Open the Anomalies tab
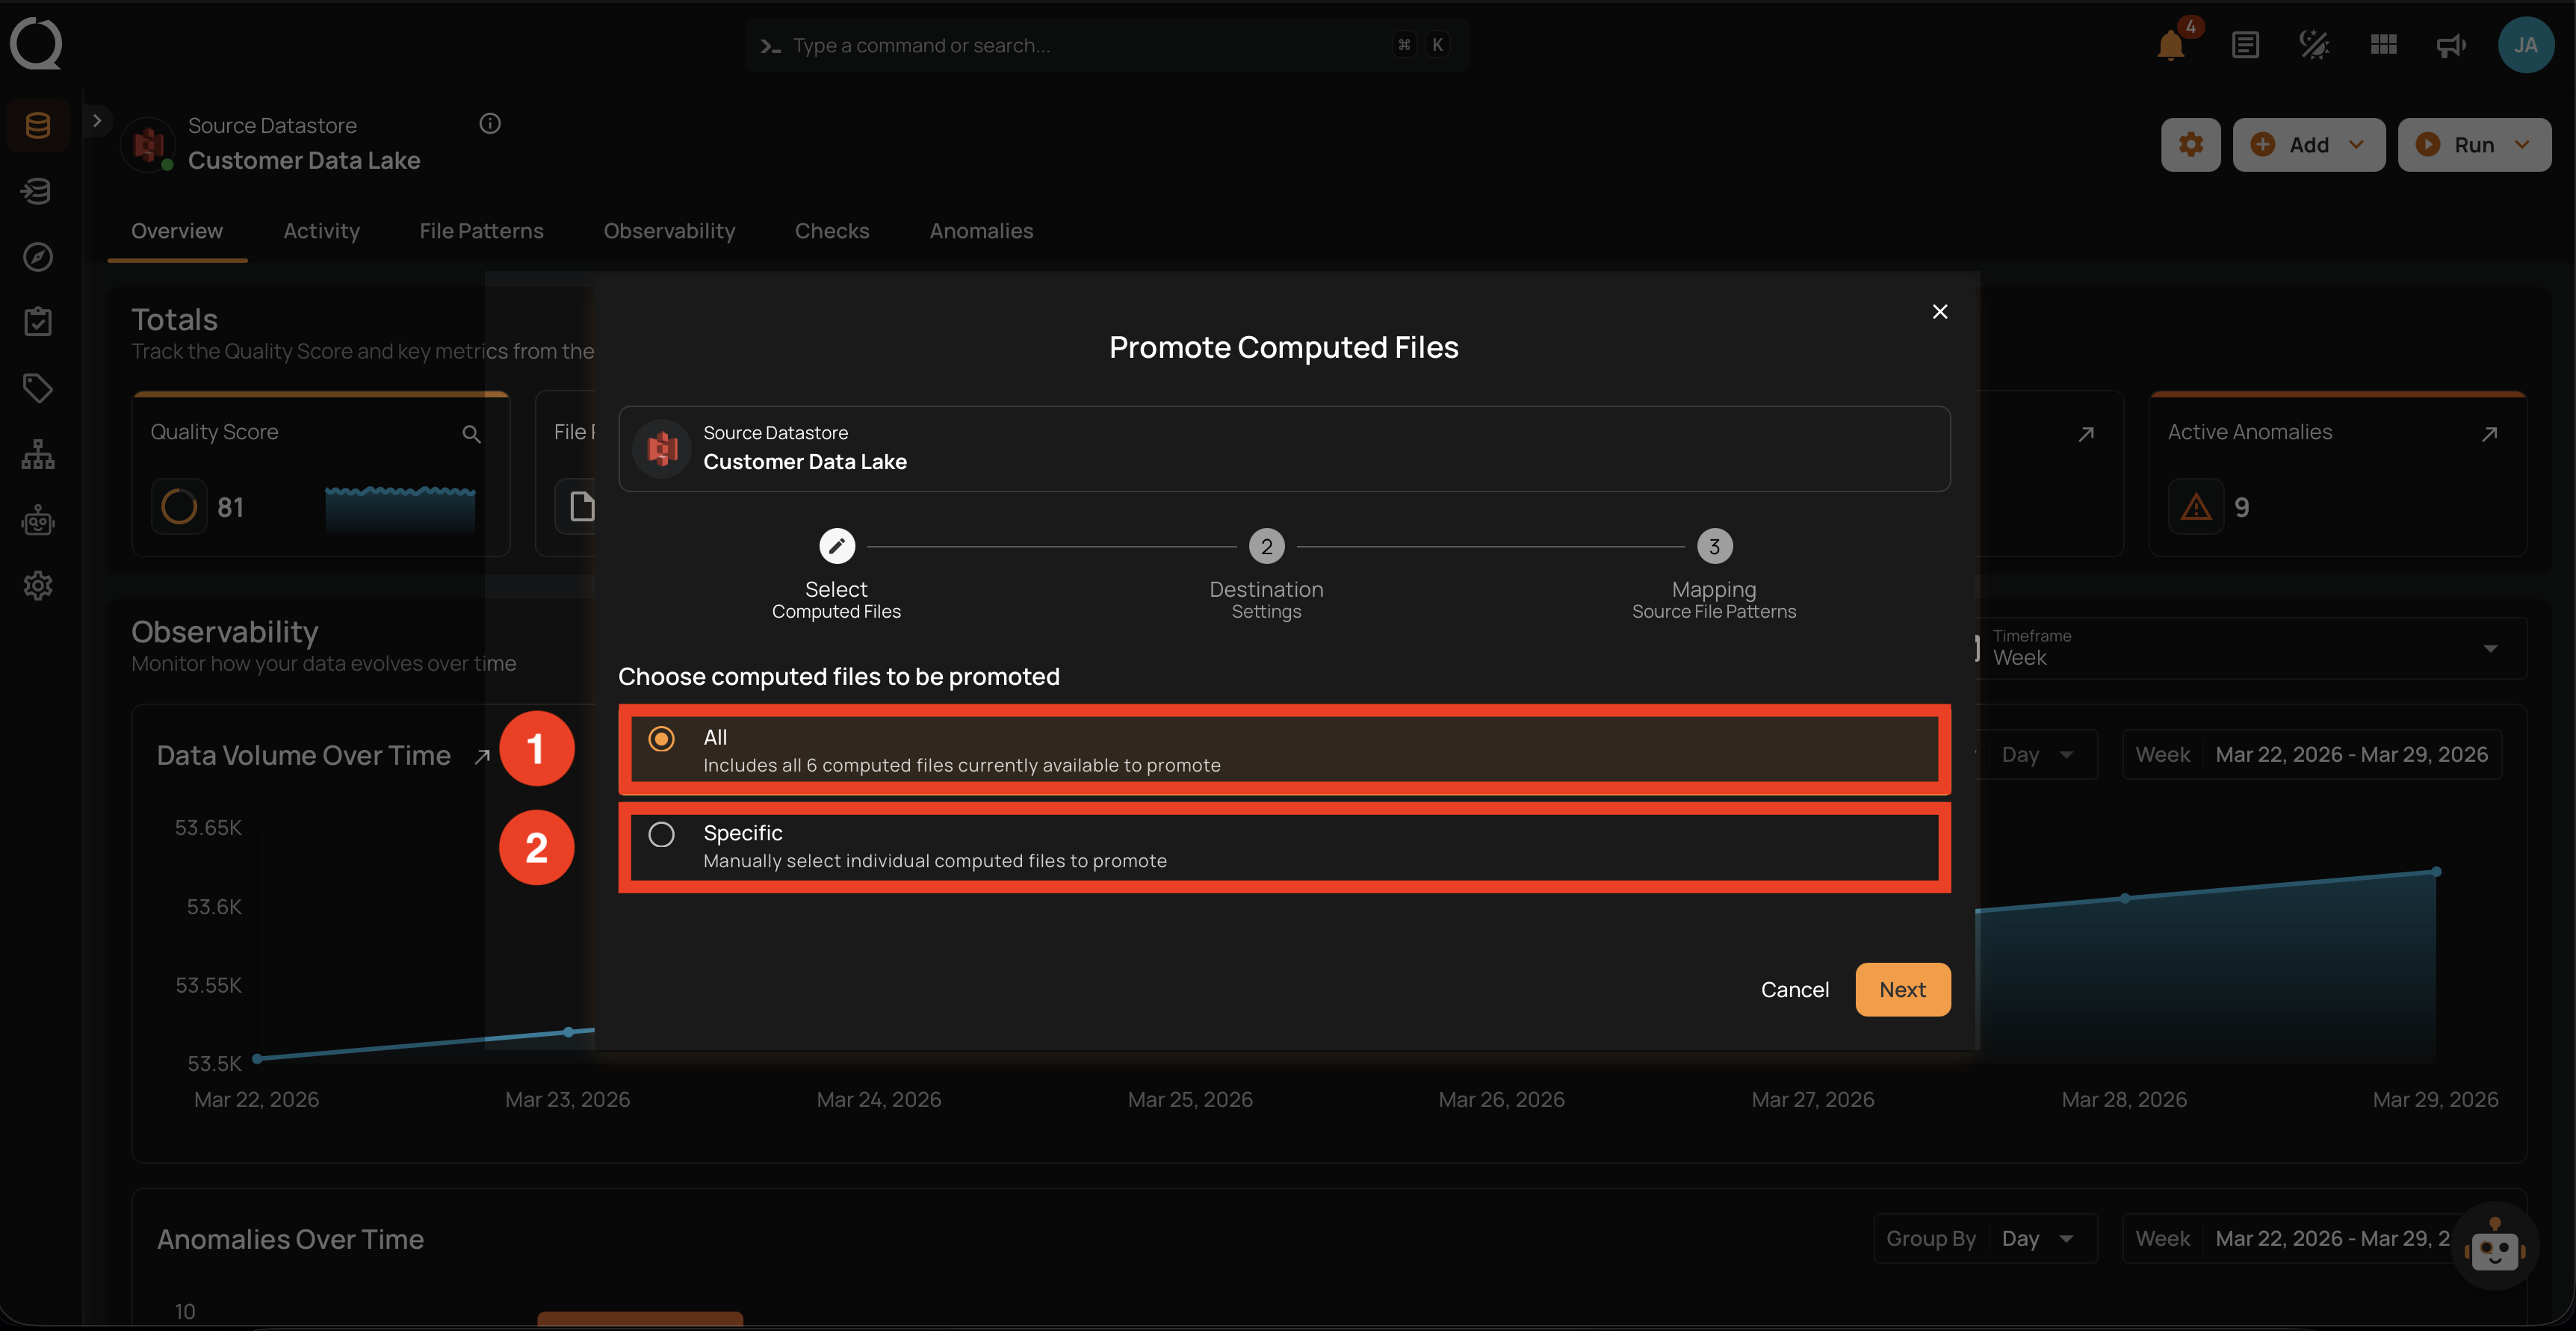This screenshot has width=2576, height=1331. [981, 231]
